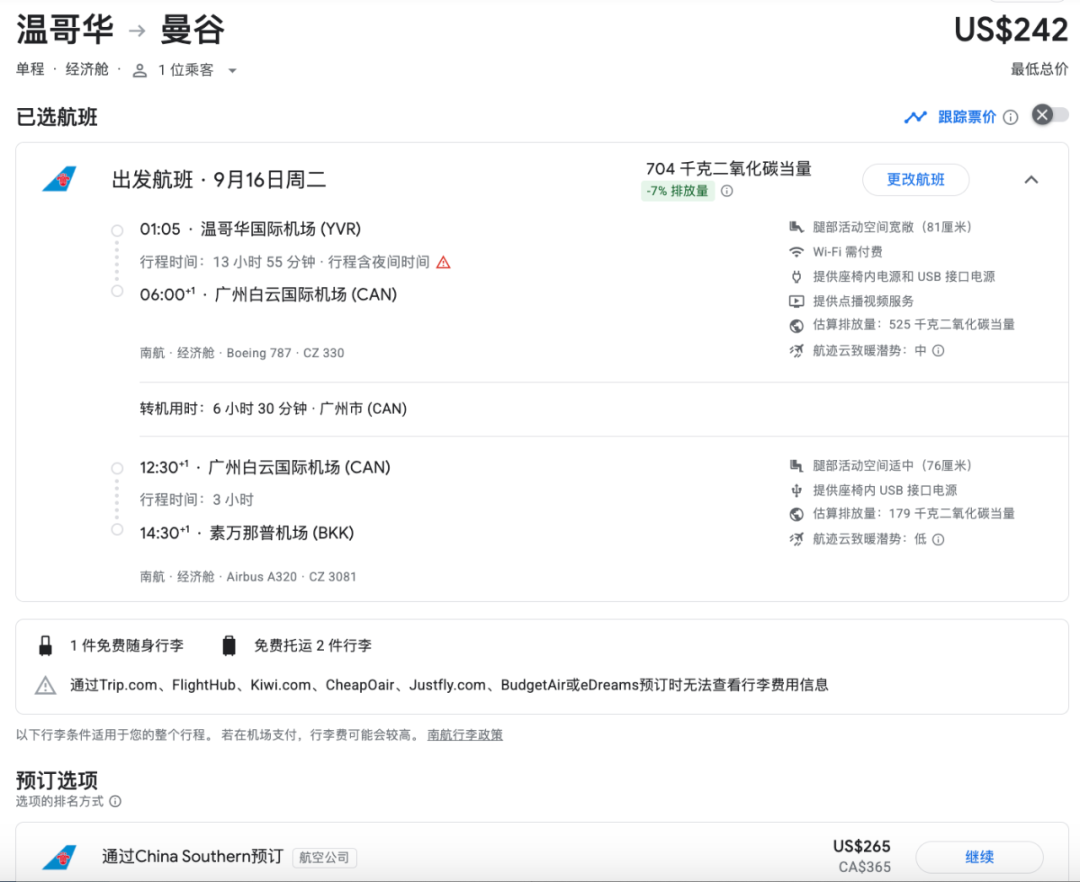This screenshot has height=882, width=1080.
Task: Click 继续 for China Southern booking
Action: [x=979, y=857]
